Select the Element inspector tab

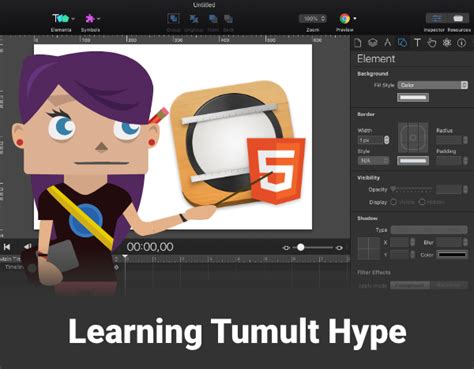(402, 43)
